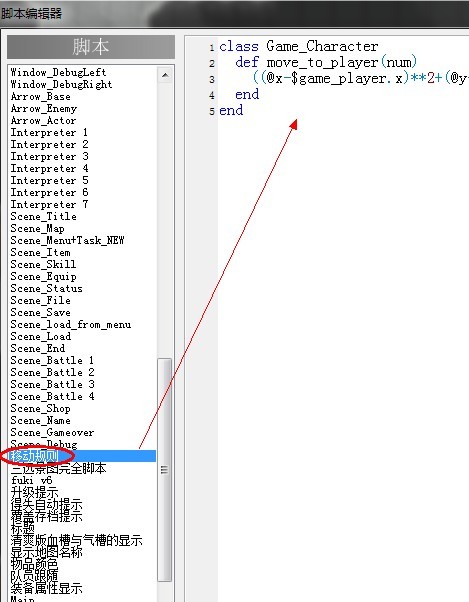
Task: Place cursor on class Game_Character line
Action: 299,46
